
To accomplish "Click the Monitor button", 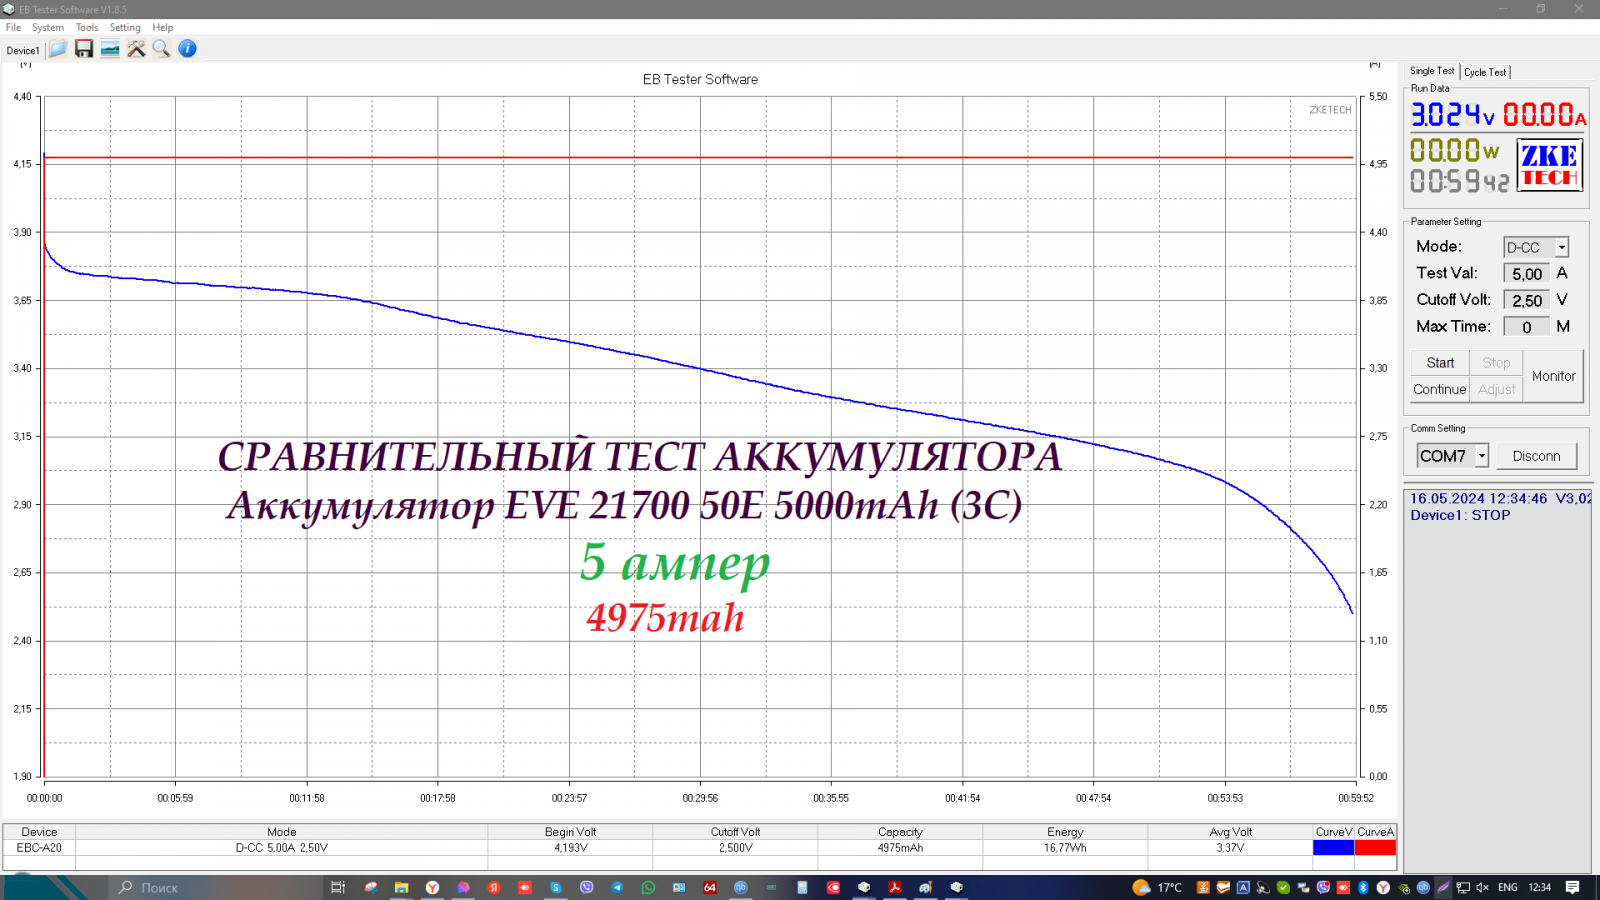I will pos(1553,376).
